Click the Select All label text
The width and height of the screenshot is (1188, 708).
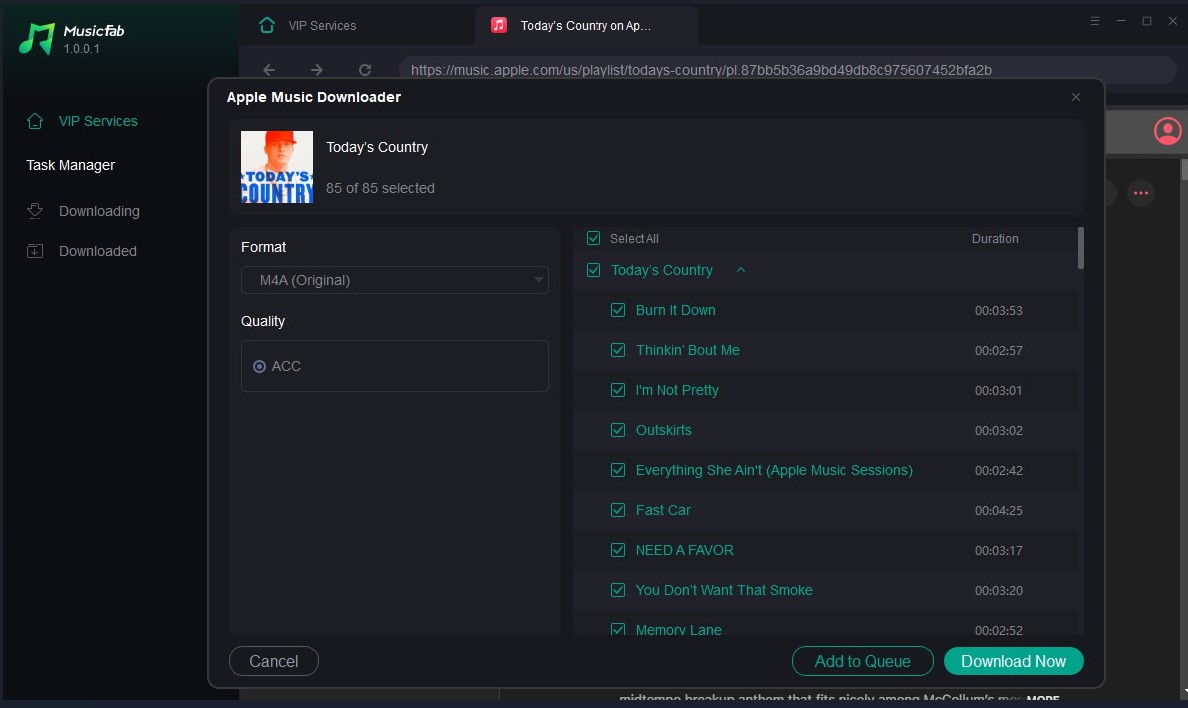coord(634,238)
